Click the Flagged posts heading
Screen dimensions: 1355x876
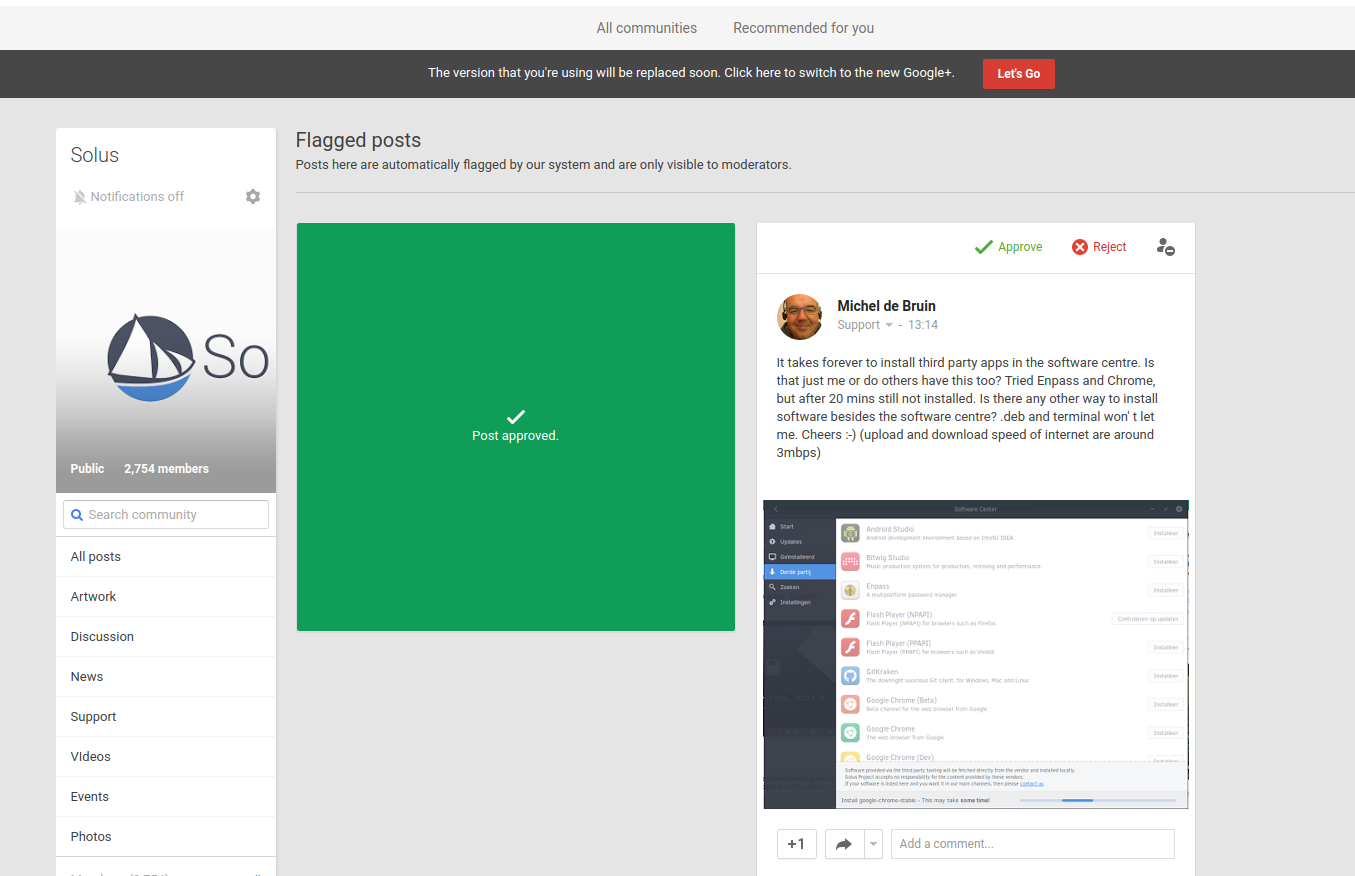click(x=359, y=141)
